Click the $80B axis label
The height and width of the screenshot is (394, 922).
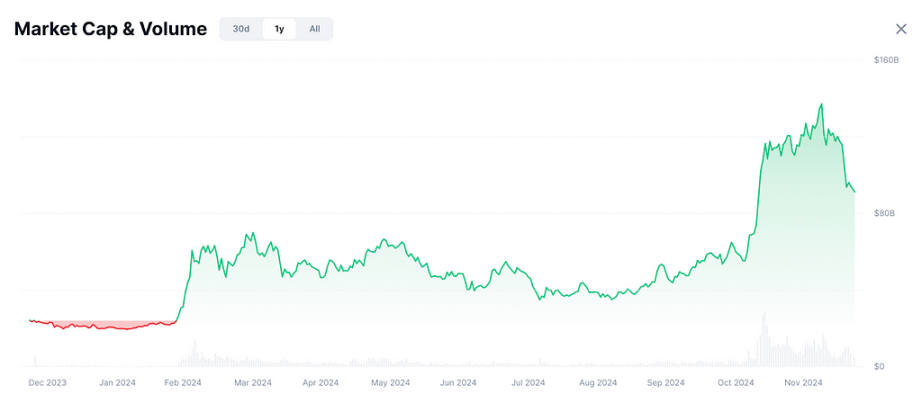tap(884, 213)
